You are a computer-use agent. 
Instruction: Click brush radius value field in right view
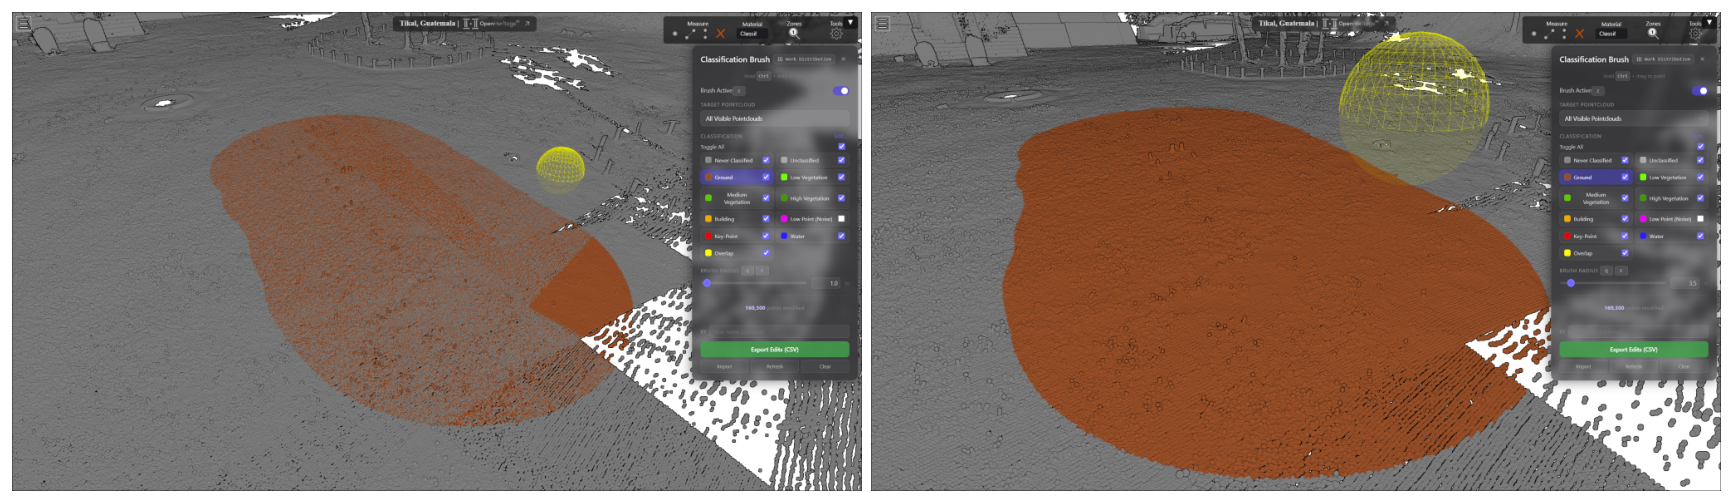point(1685,283)
